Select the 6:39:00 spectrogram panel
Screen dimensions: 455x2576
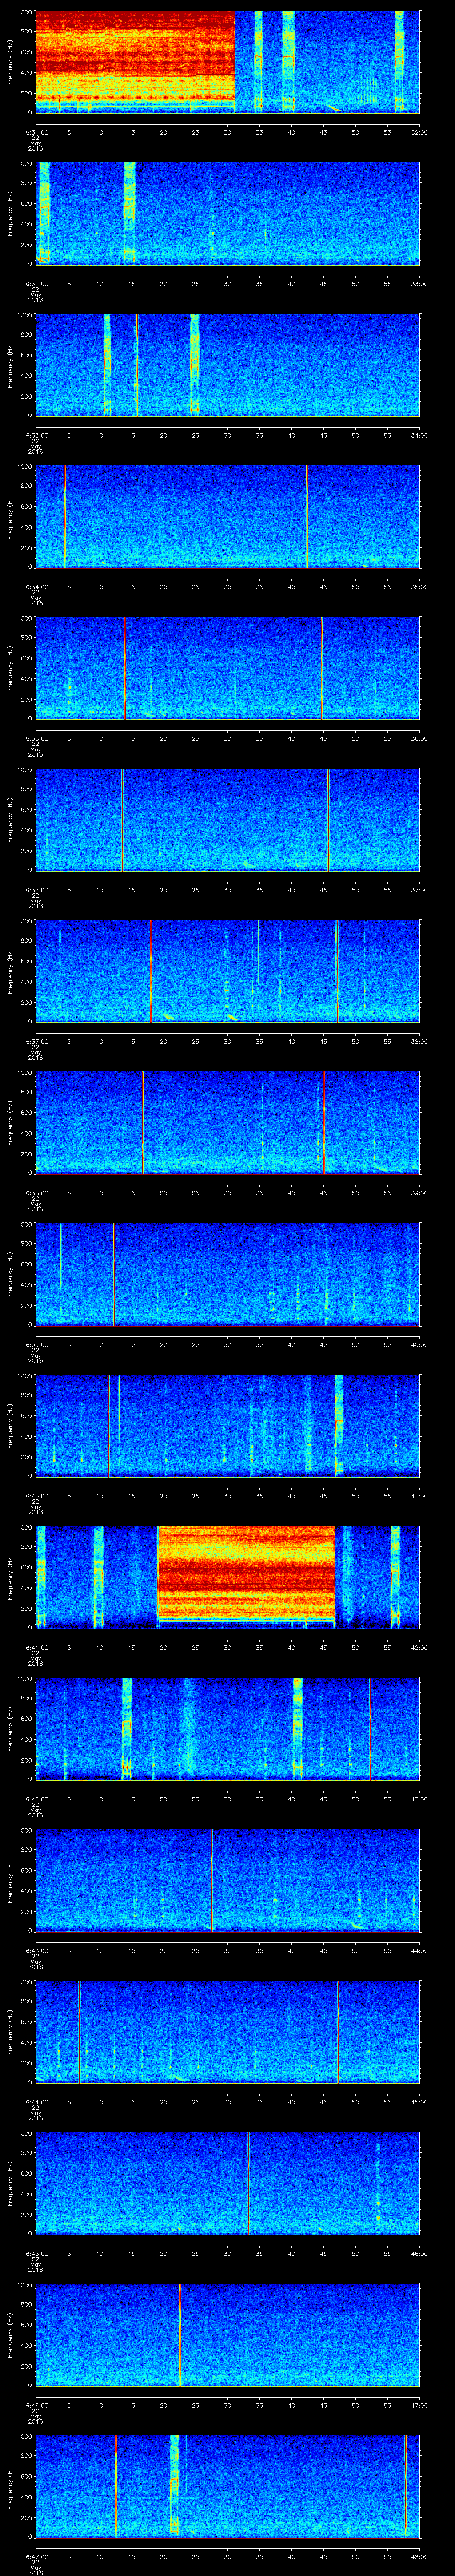click(228, 1275)
